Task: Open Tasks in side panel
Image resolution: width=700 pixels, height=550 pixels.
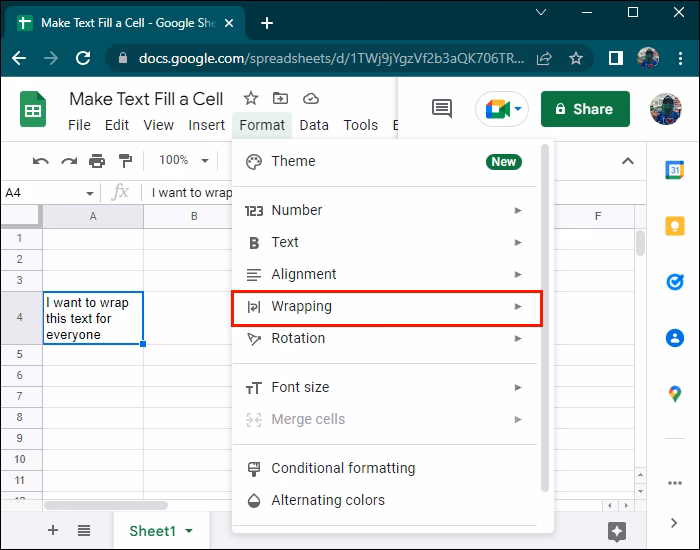Action: (x=675, y=281)
